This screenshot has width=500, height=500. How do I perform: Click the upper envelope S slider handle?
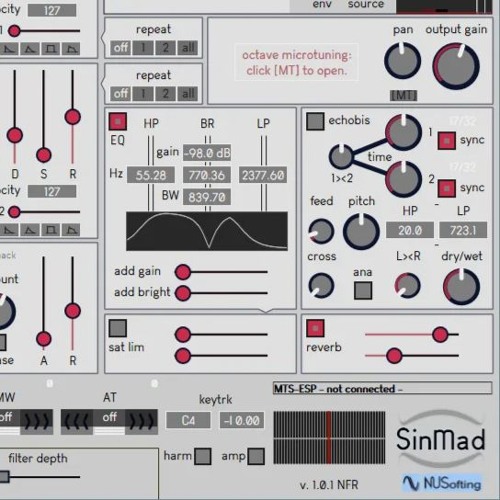(44, 155)
